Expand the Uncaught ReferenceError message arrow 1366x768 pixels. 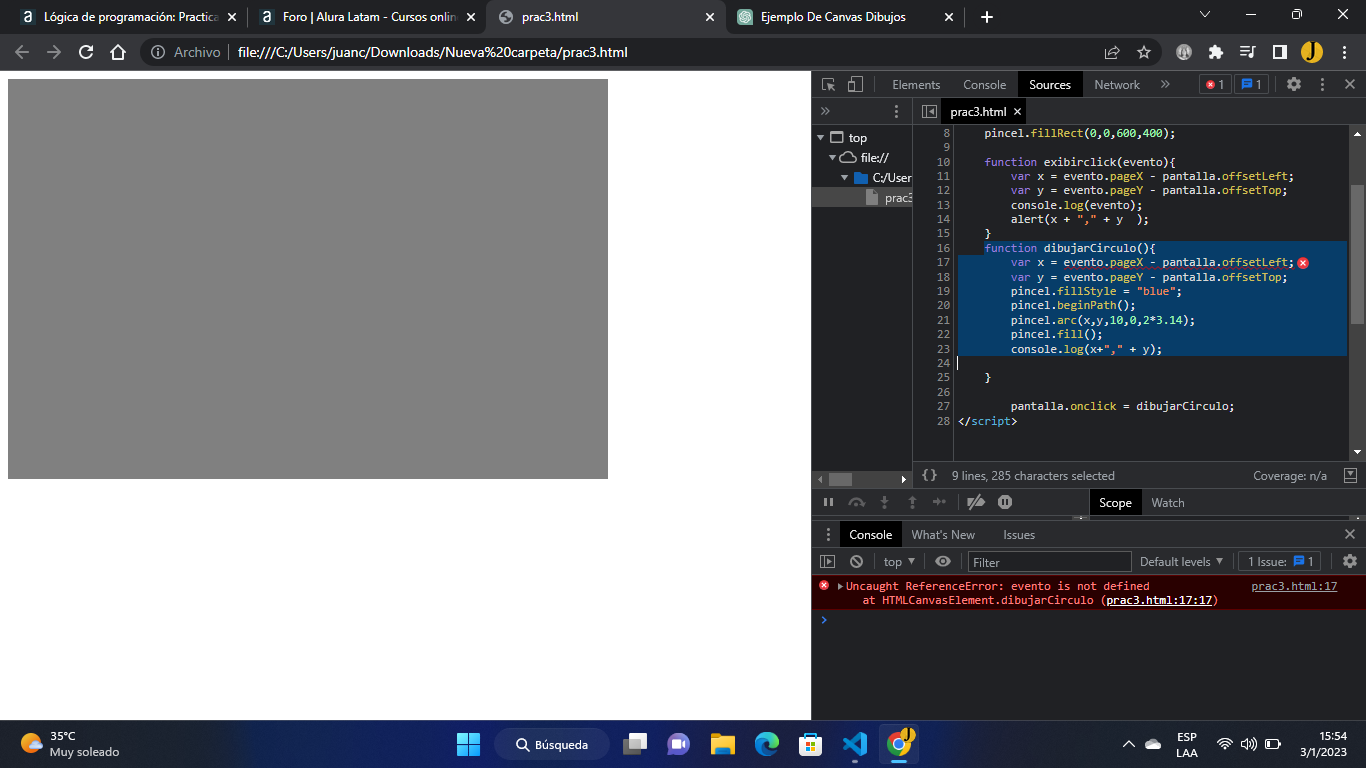click(x=841, y=586)
